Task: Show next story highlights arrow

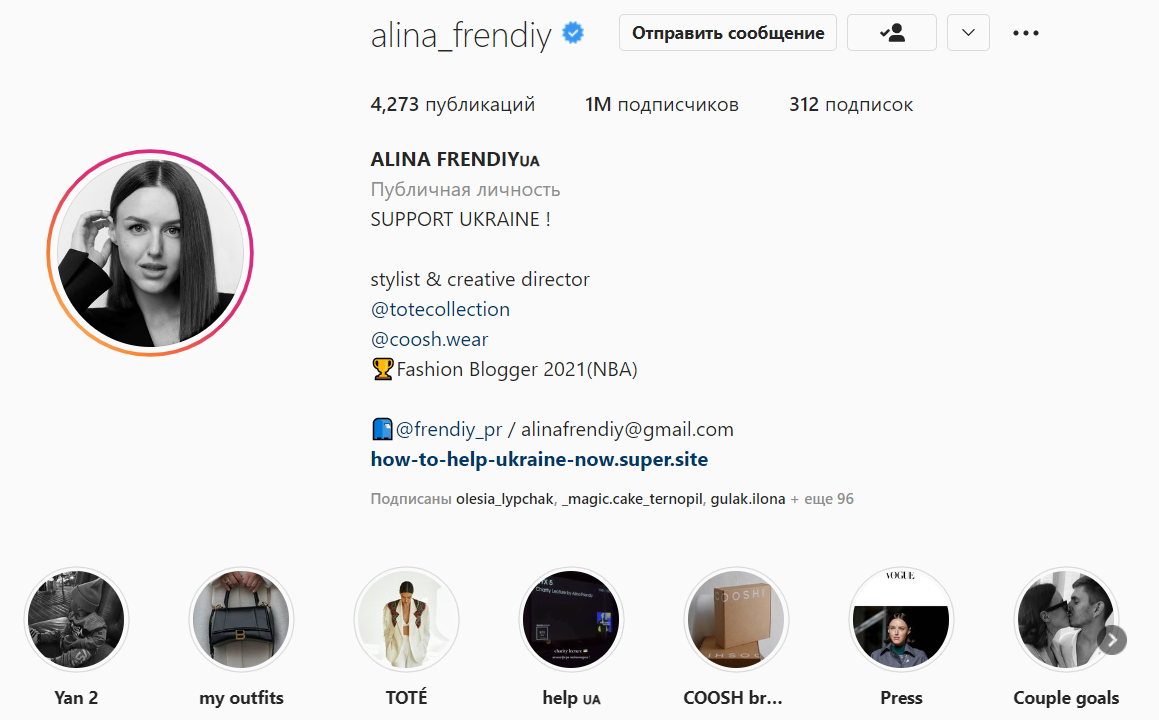Action: (1112, 640)
